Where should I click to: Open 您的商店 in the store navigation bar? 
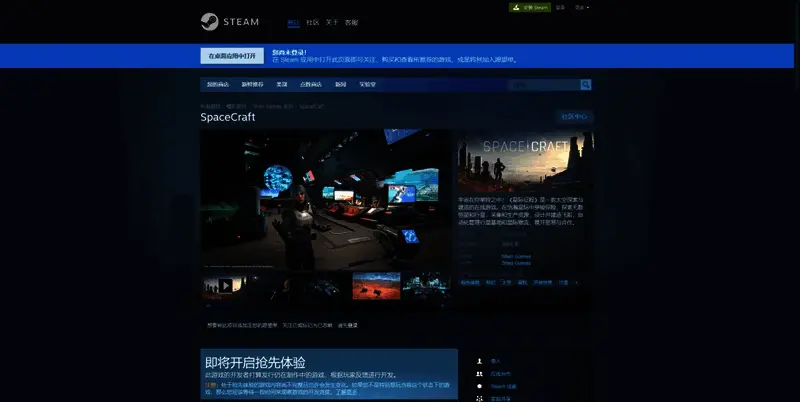[x=217, y=85]
